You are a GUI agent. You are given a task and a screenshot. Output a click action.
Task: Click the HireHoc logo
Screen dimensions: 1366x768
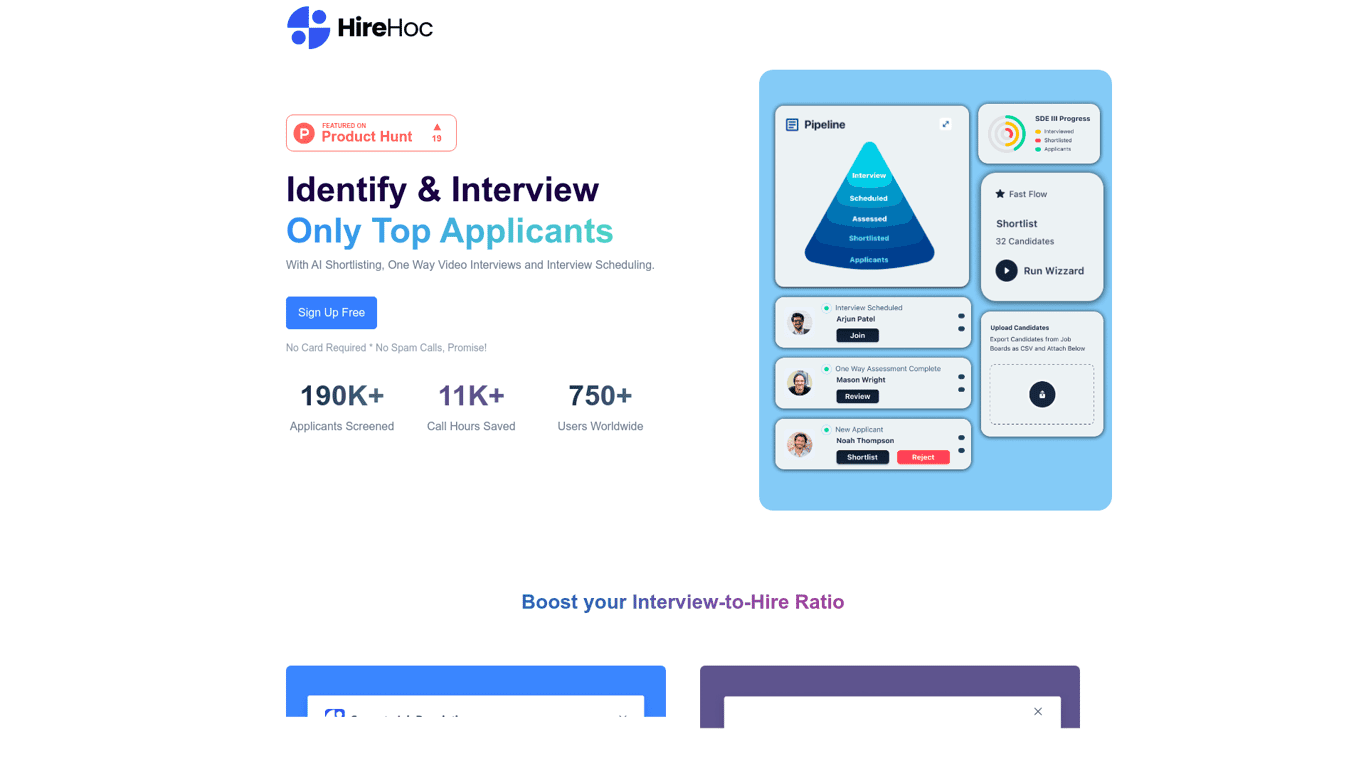coord(359,28)
